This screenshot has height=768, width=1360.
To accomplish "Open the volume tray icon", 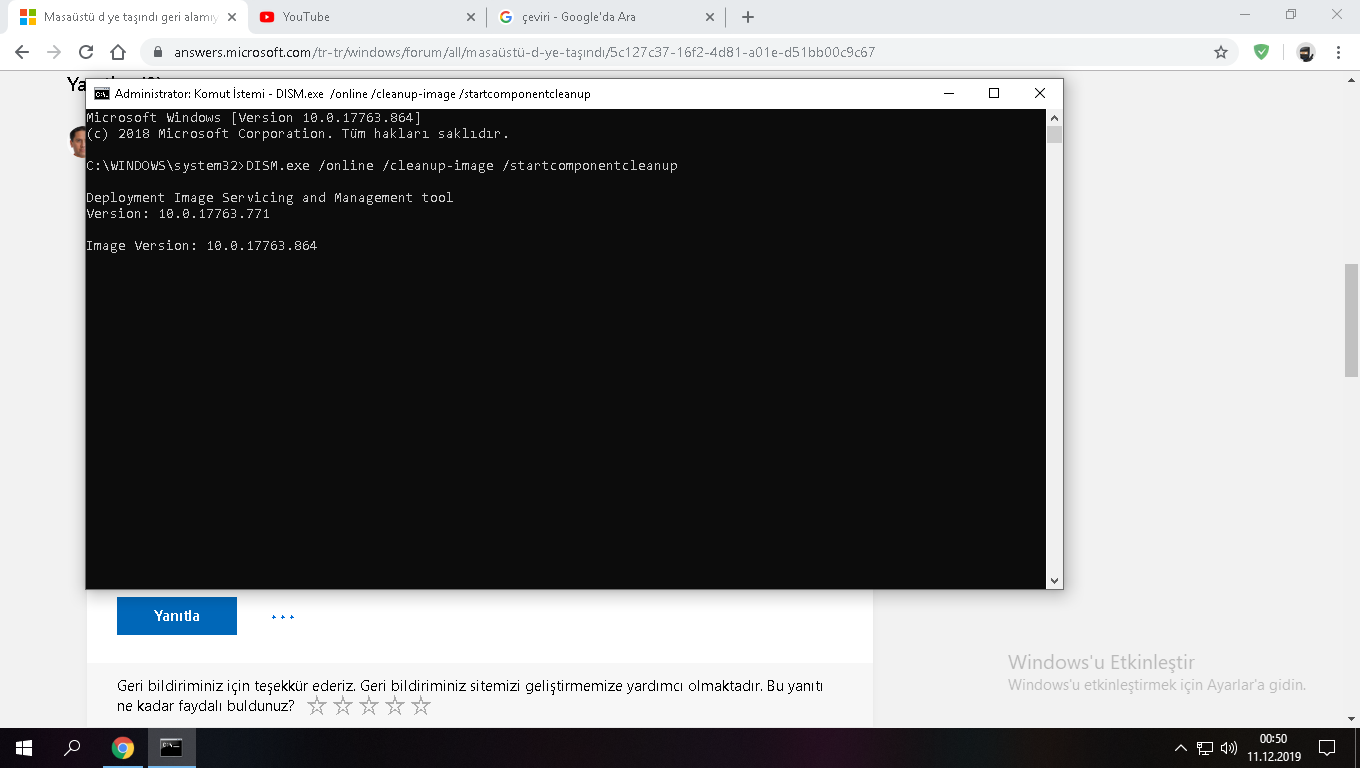I will (x=1229, y=748).
